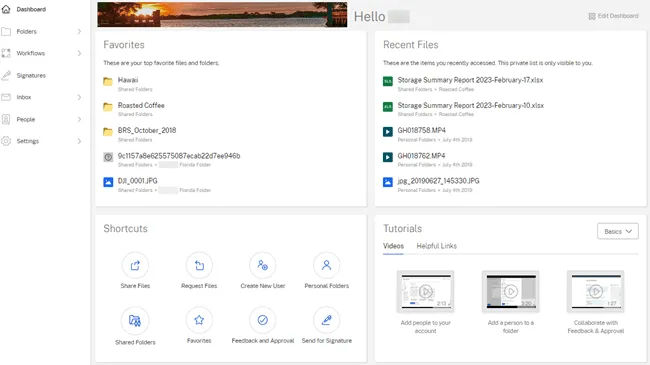Image resolution: width=650 pixels, height=365 pixels.
Task: Click the February-10 spreadsheet file icon
Action: [388, 107]
